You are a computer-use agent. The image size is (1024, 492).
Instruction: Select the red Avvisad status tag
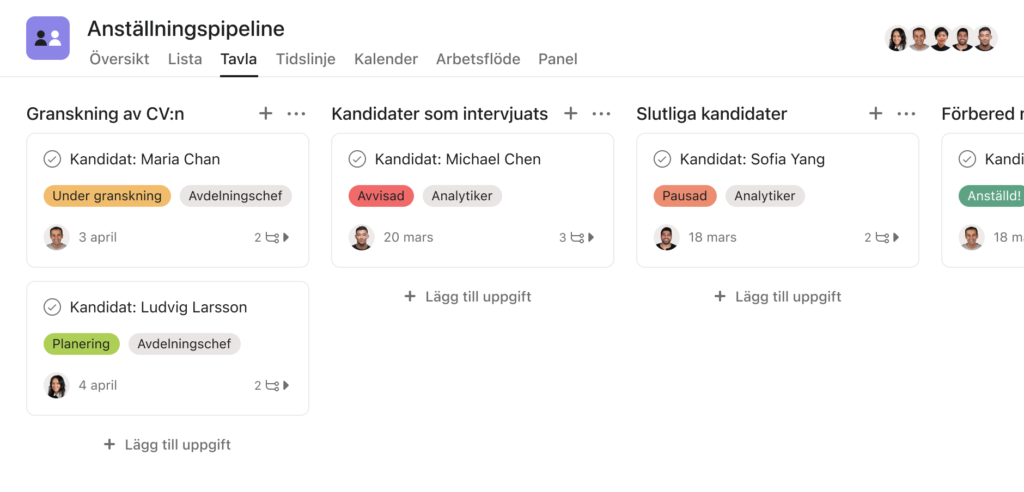381,196
